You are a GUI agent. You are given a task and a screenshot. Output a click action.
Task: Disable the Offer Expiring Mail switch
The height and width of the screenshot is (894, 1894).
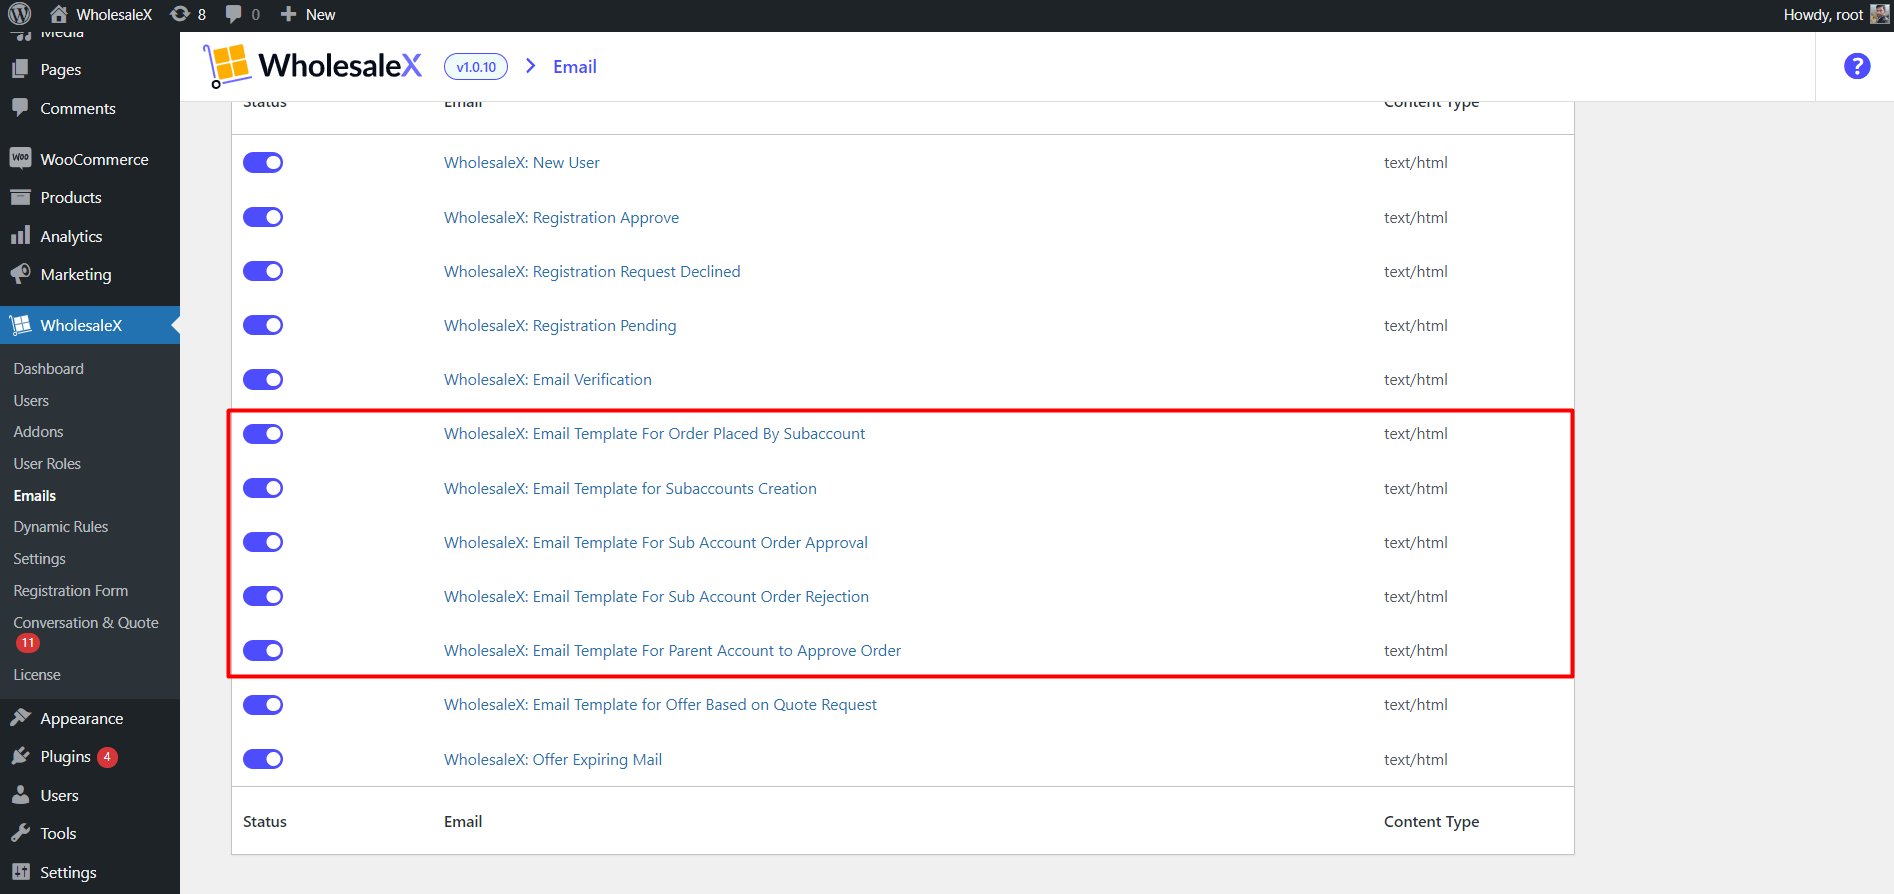[263, 759]
